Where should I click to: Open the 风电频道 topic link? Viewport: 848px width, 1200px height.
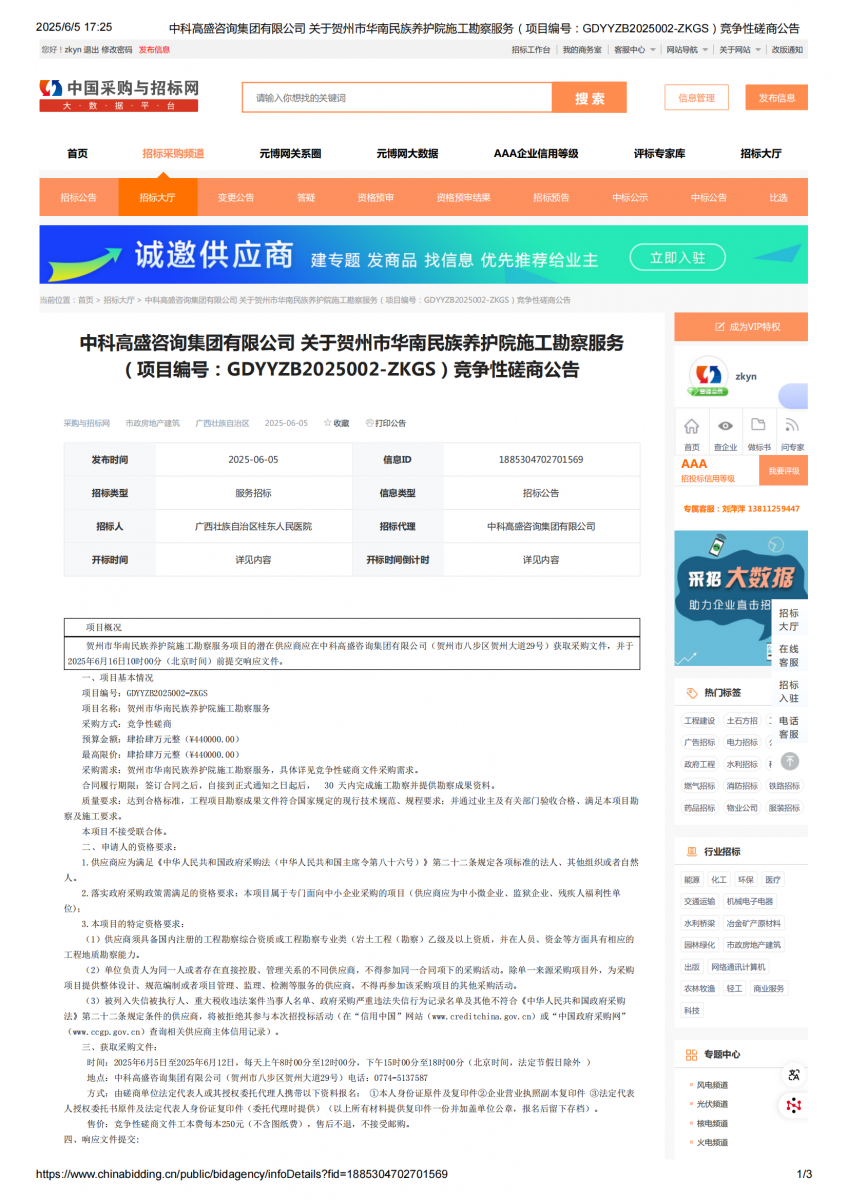click(712, 1085)
